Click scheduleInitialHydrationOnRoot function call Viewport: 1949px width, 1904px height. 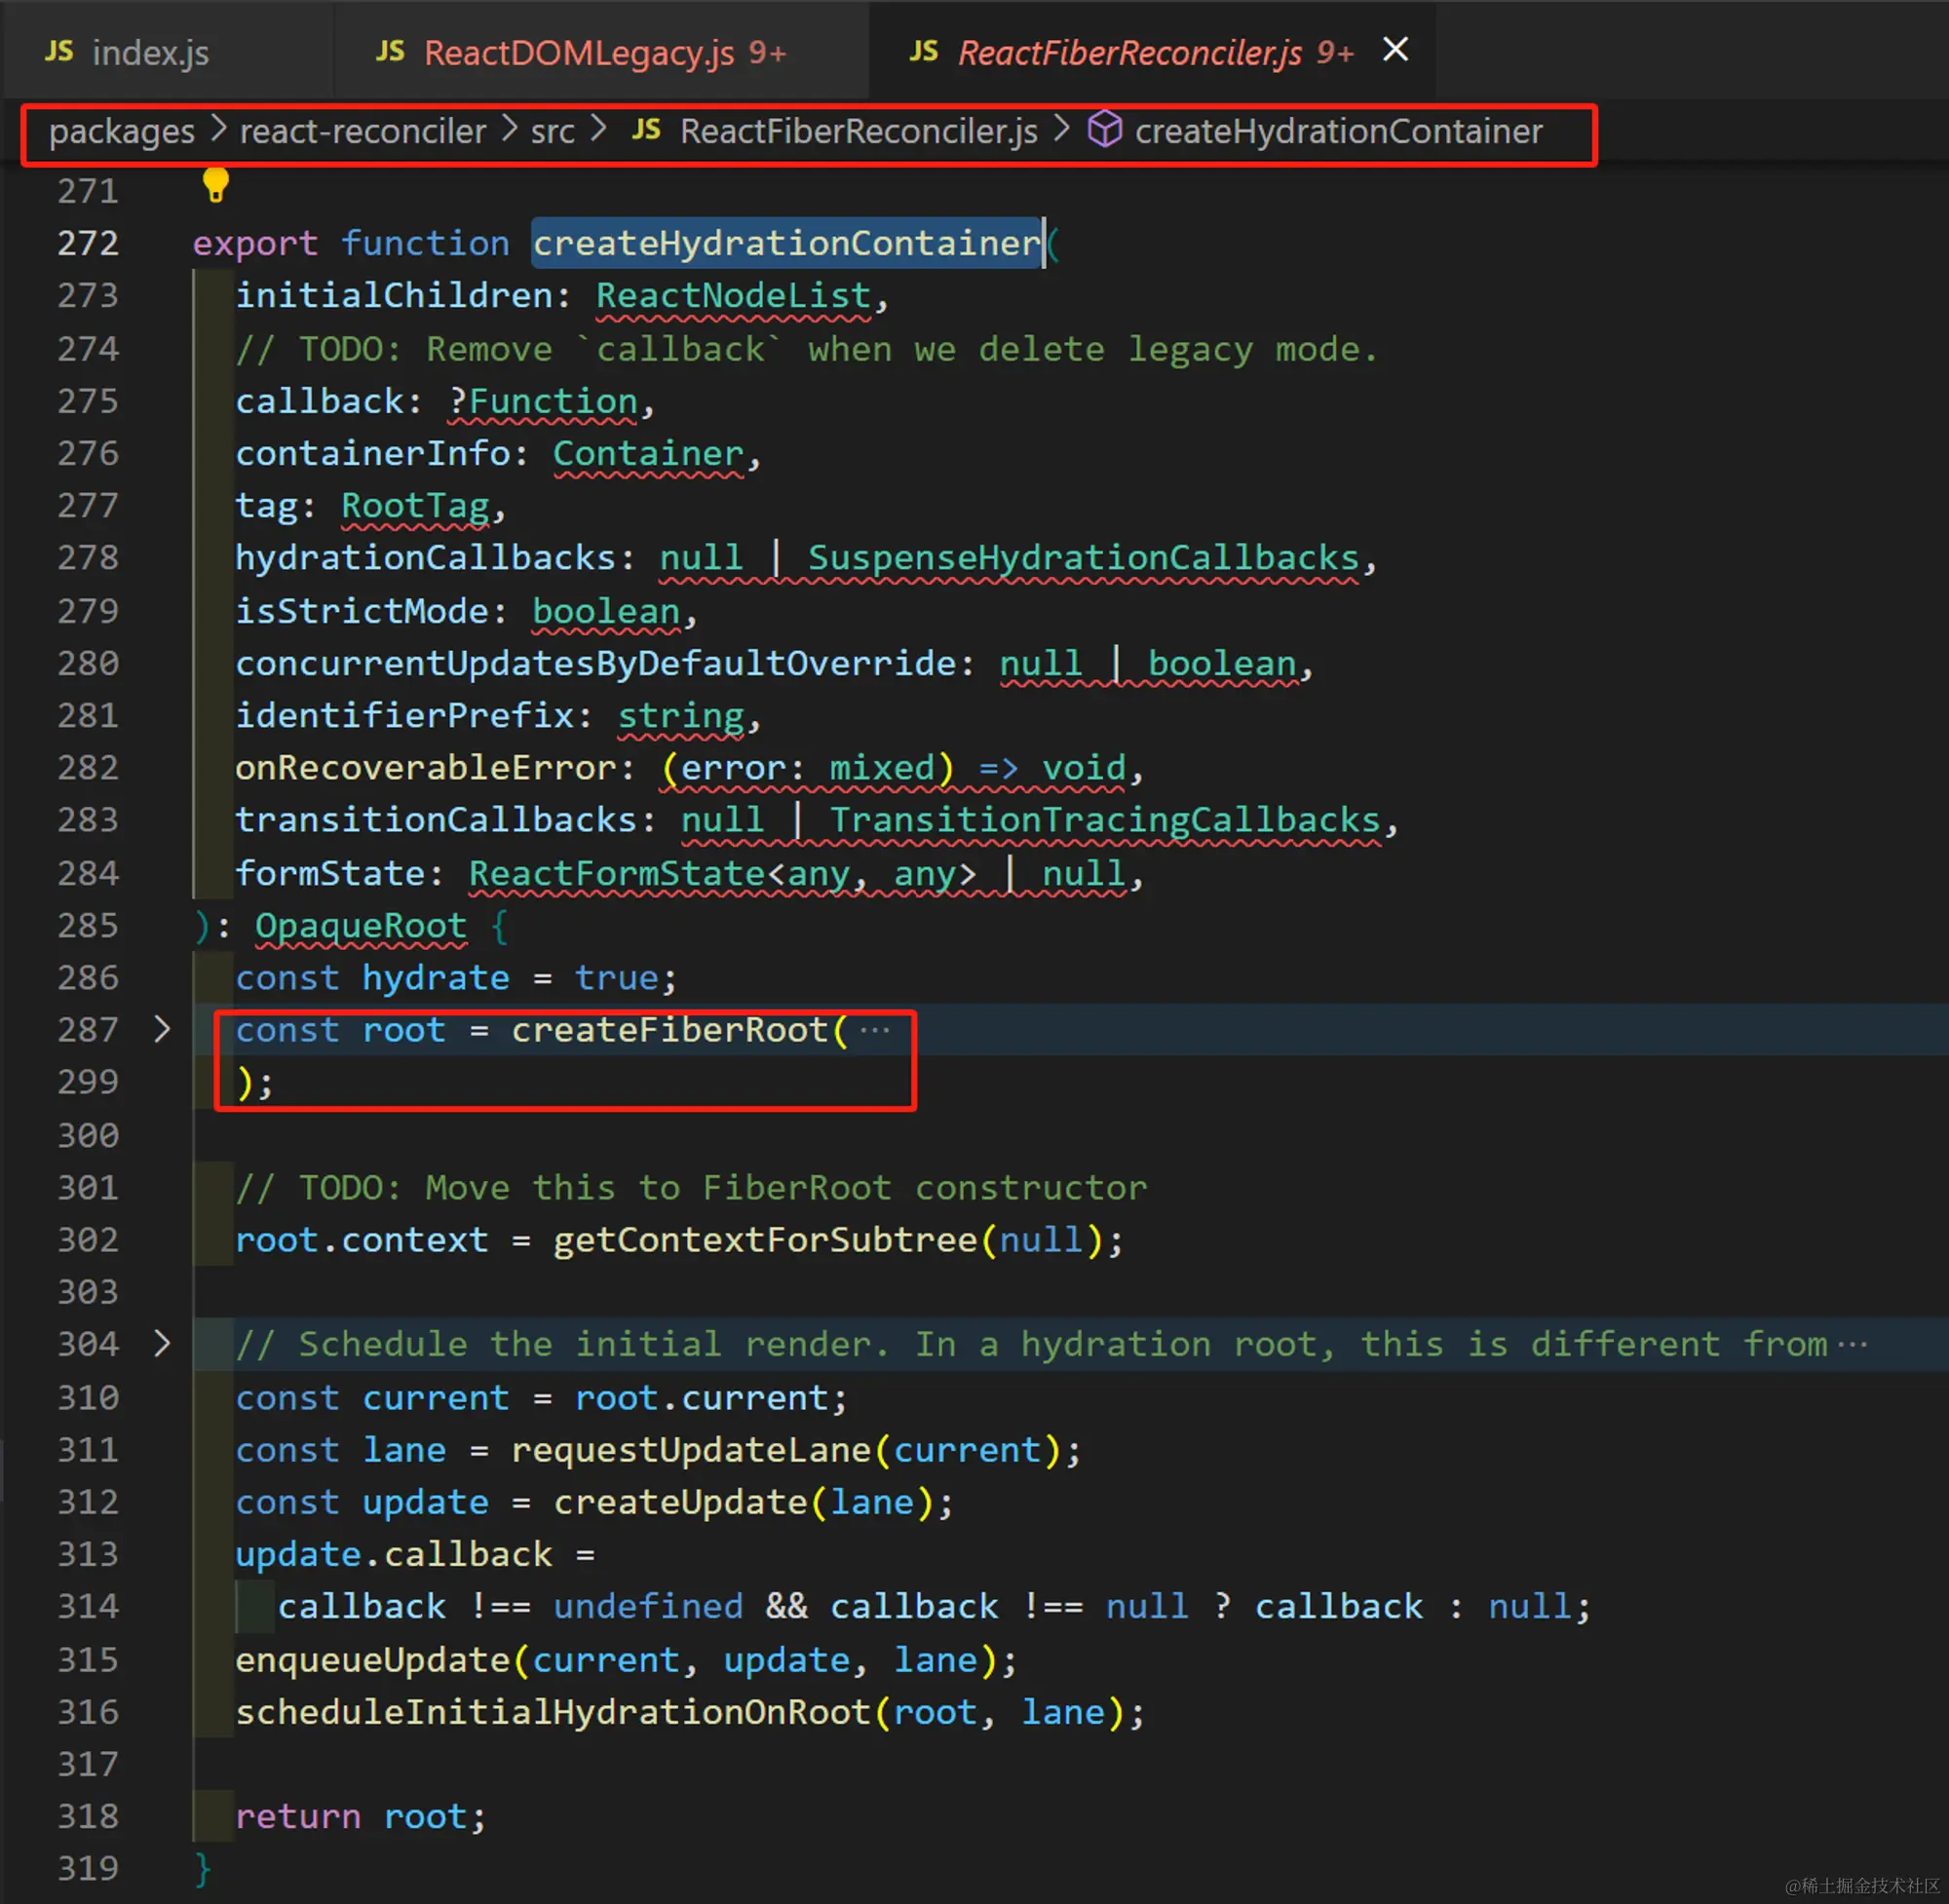(x=553, y=1712)
